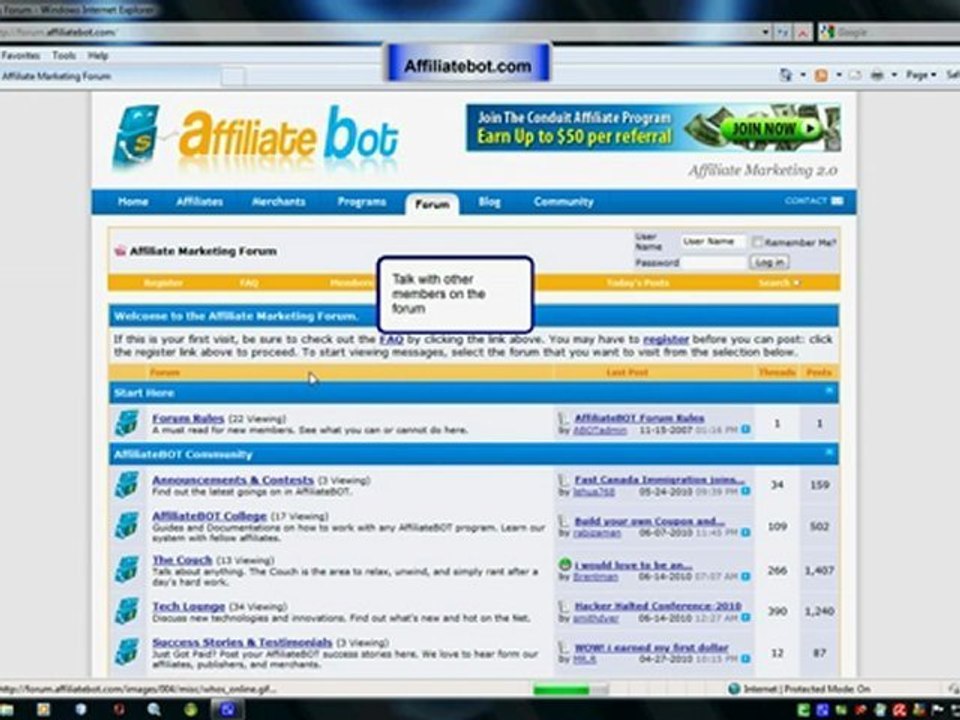The height and width of the screenshot is (720, 960).
Task: Select the Forum tab in site navigation
Action: click(432, 204)
